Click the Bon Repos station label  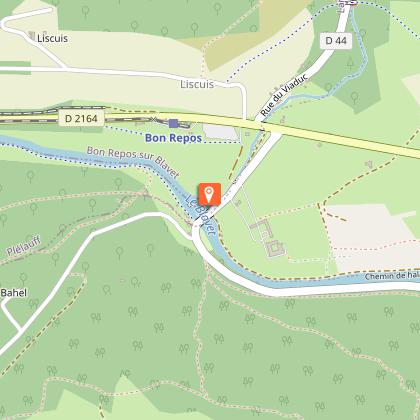(173, 138)
